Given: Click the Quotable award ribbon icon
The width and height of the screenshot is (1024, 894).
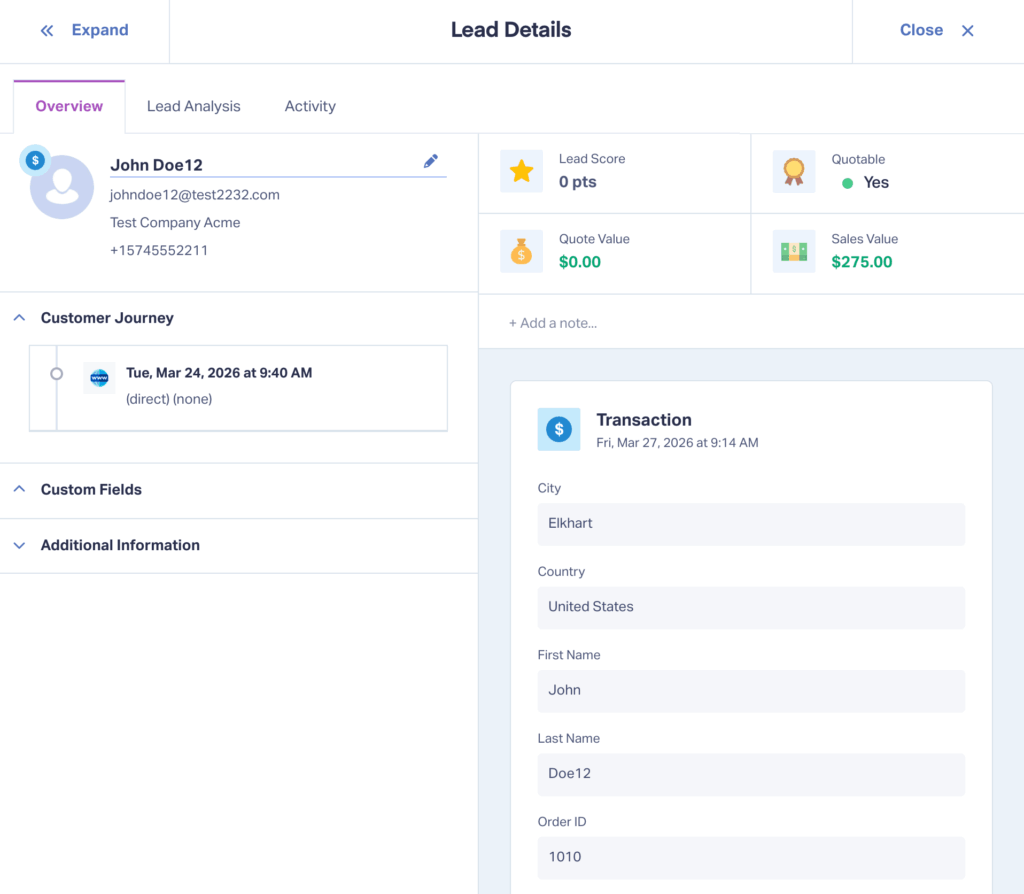Looking at the screenshot, I should coord(793,171).
